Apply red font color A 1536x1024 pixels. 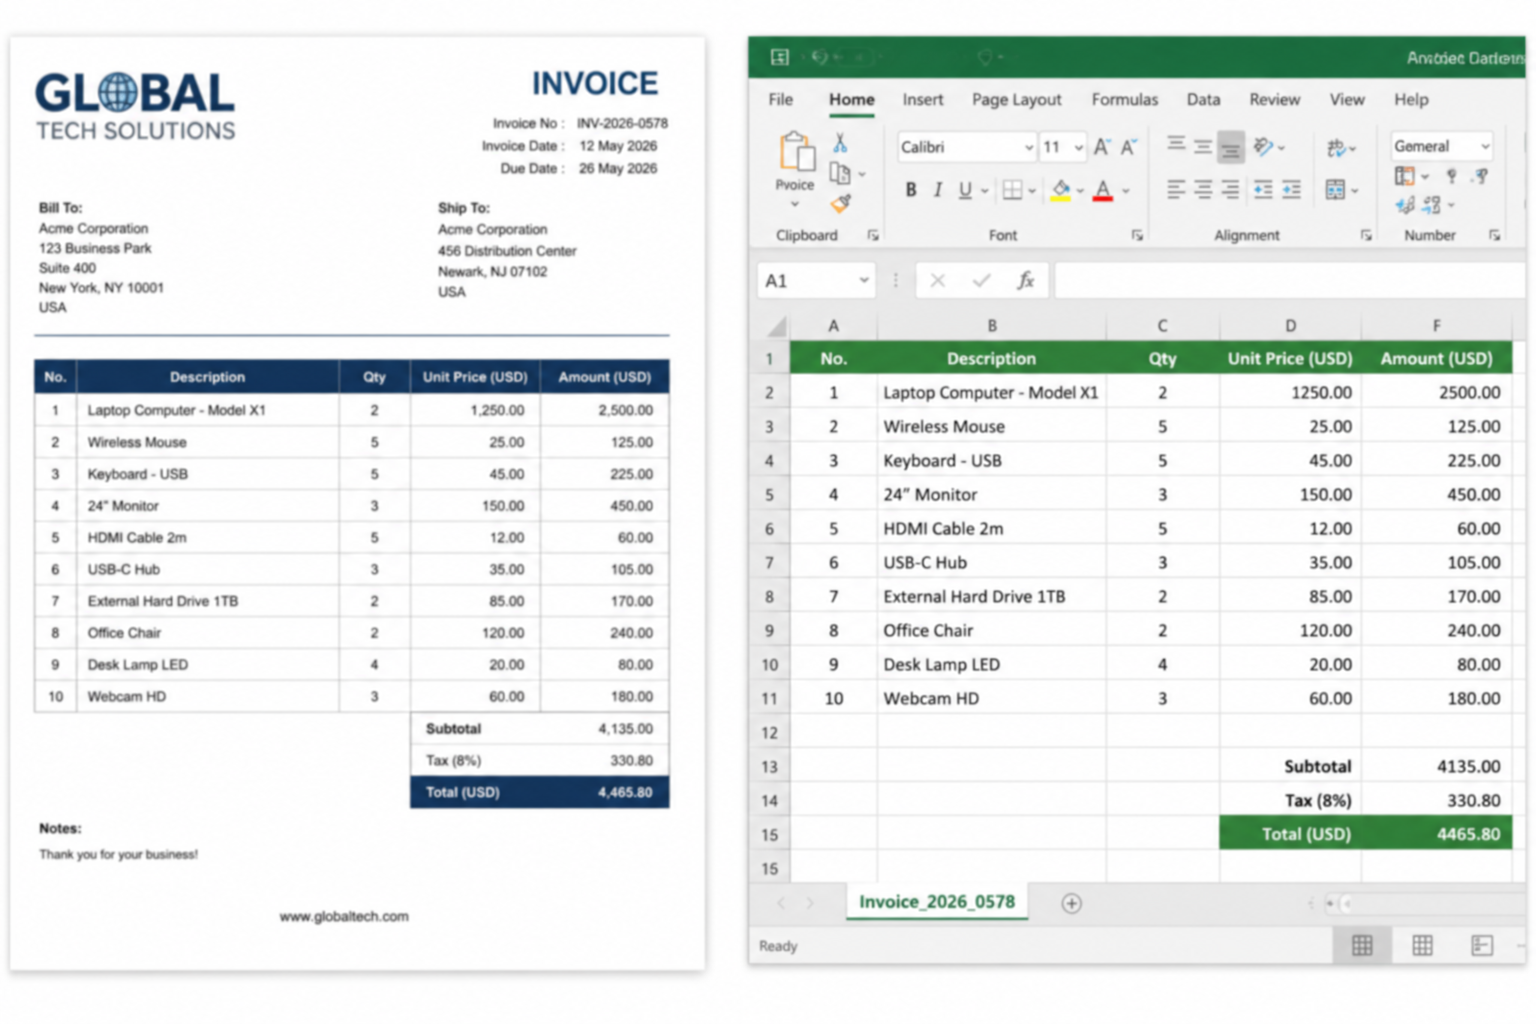point(1102,190)
